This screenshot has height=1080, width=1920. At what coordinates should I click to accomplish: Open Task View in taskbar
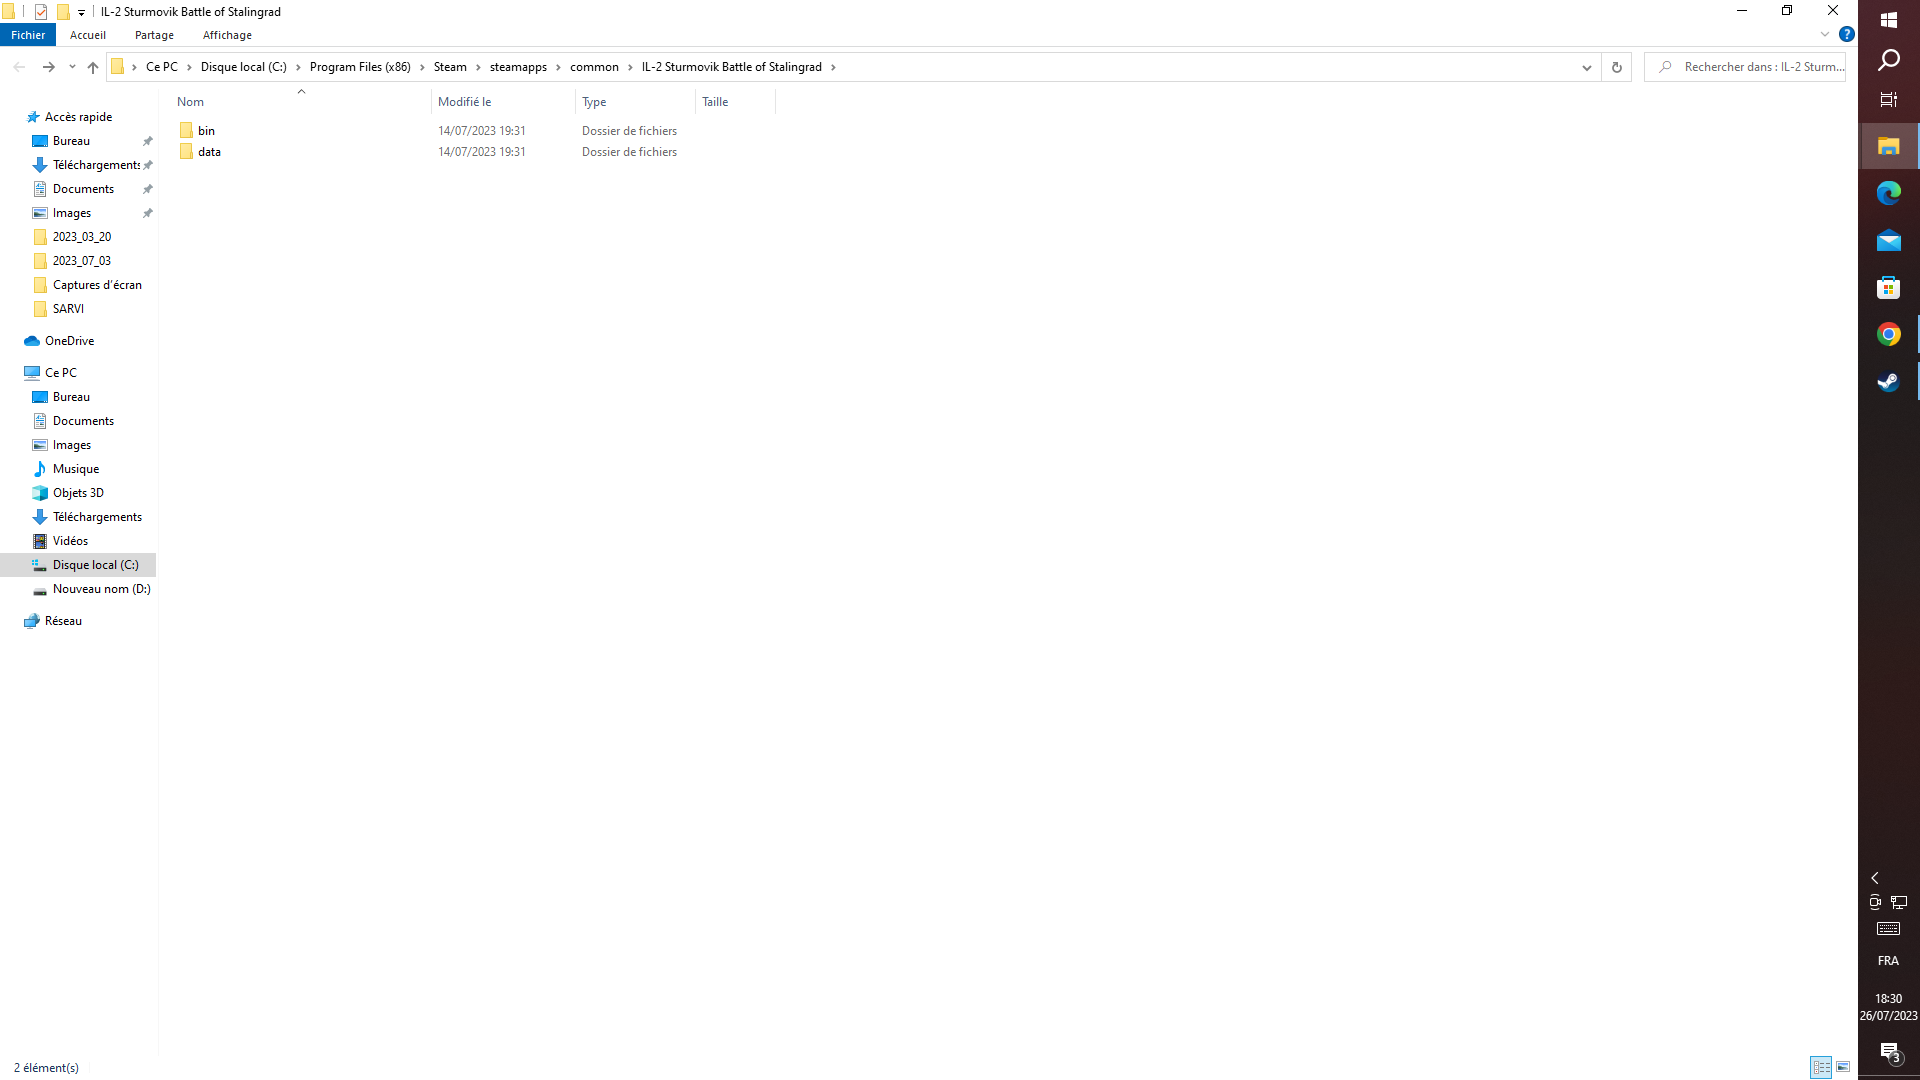(1889, 99)
